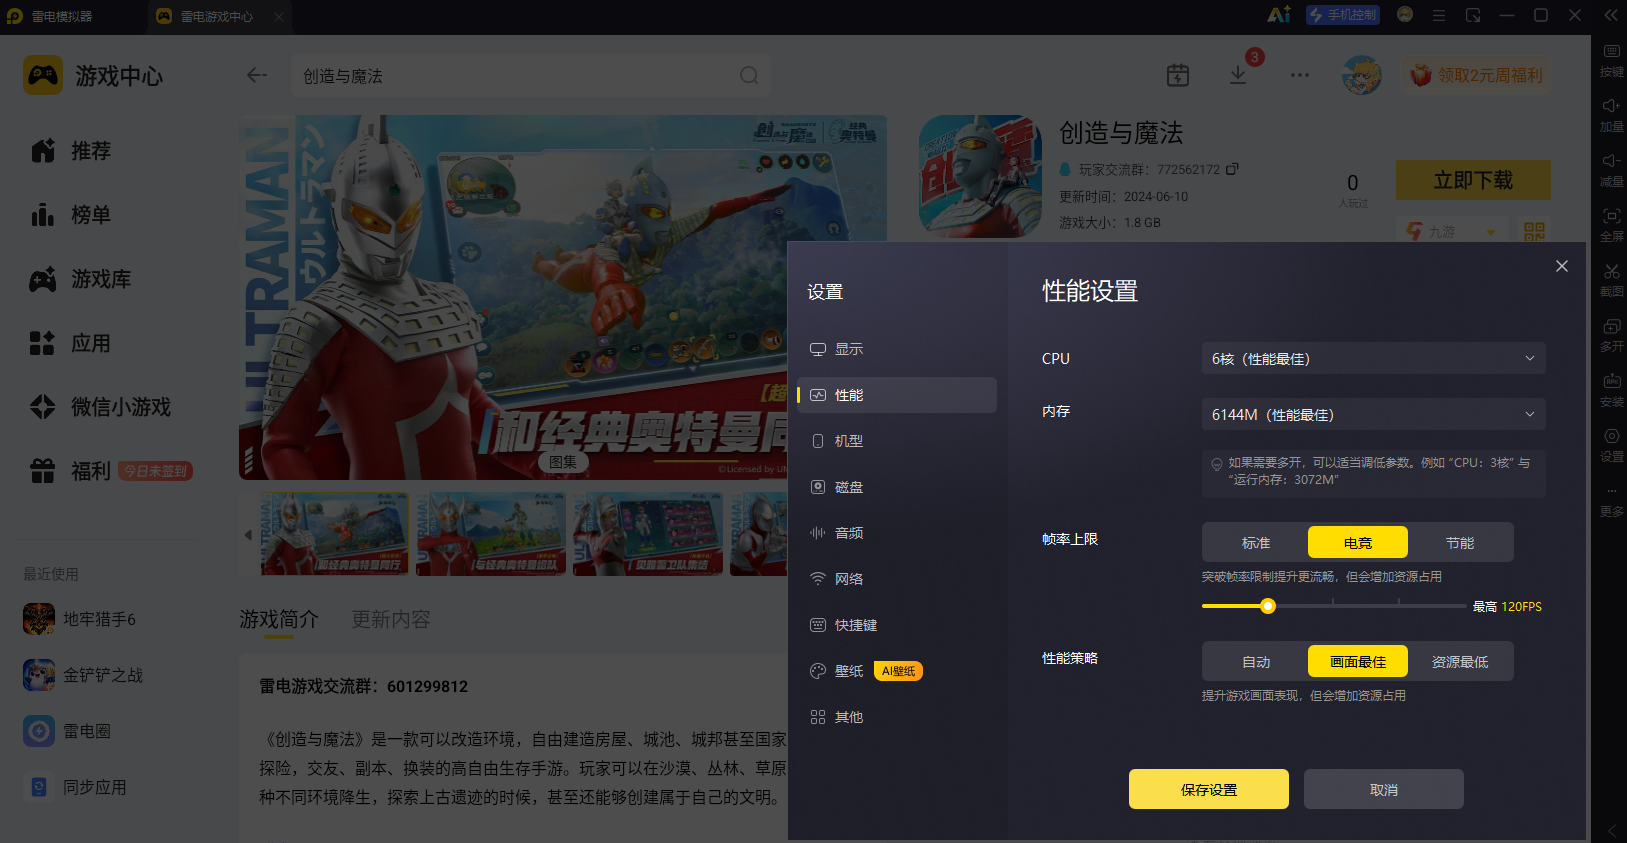This screenshot has width=1627, height=843.
Task: Expand the 内存 memory dropdown
Action: (x=1373, y=414)
